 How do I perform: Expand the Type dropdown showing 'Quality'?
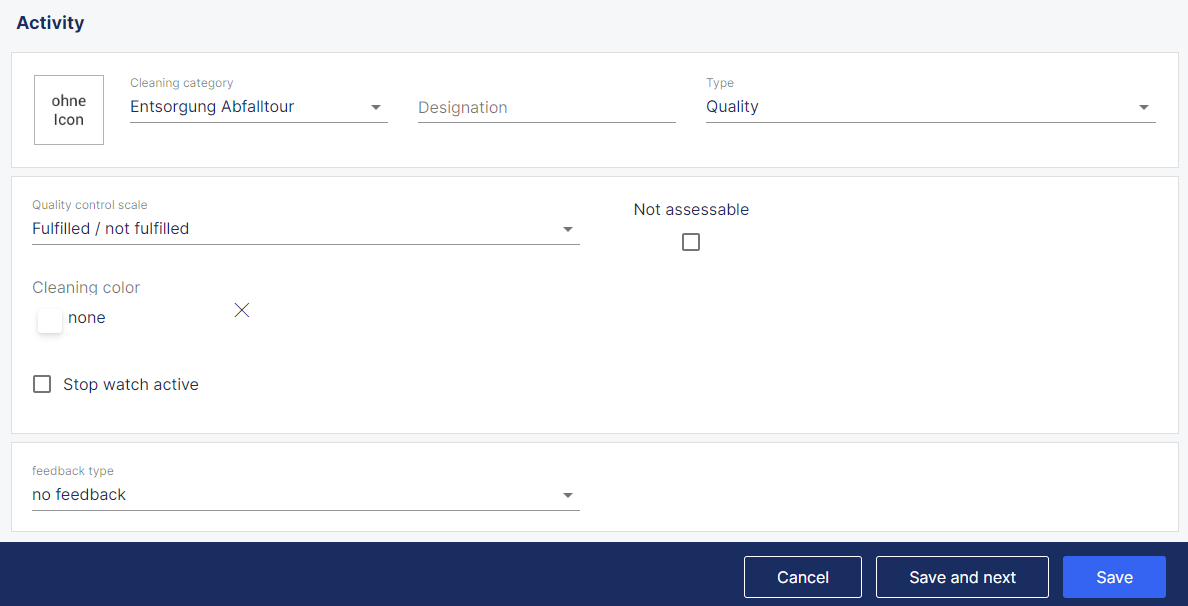pos(920,107)
